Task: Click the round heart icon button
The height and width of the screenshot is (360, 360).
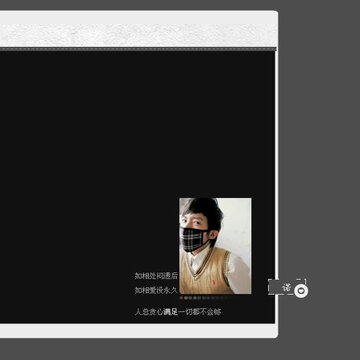Action: click(x=301, y=291)
